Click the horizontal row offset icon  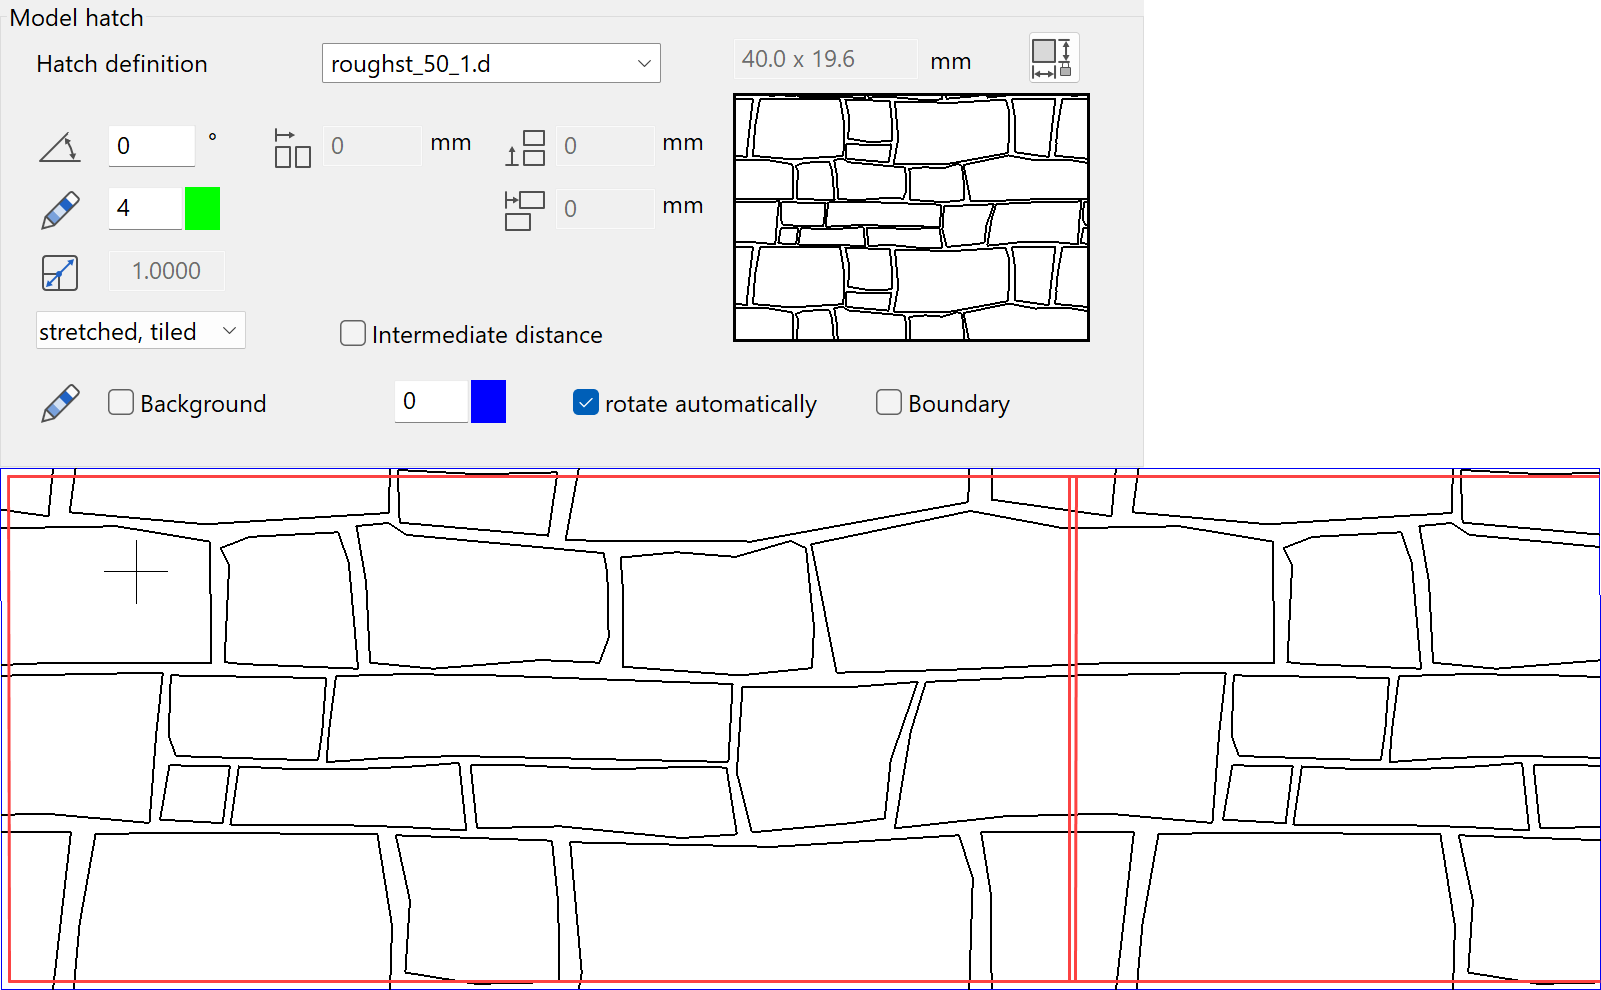tap(522, 208)
